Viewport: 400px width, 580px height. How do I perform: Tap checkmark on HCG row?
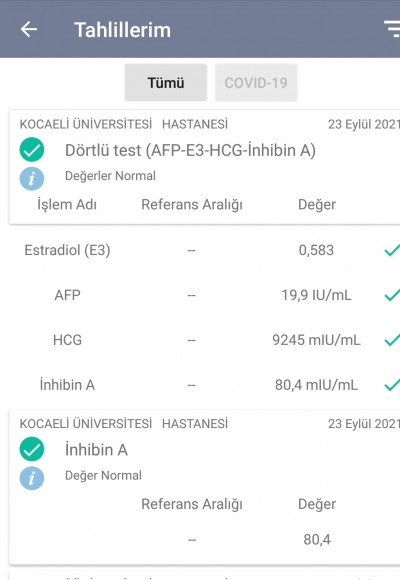[x=392, y=340]
